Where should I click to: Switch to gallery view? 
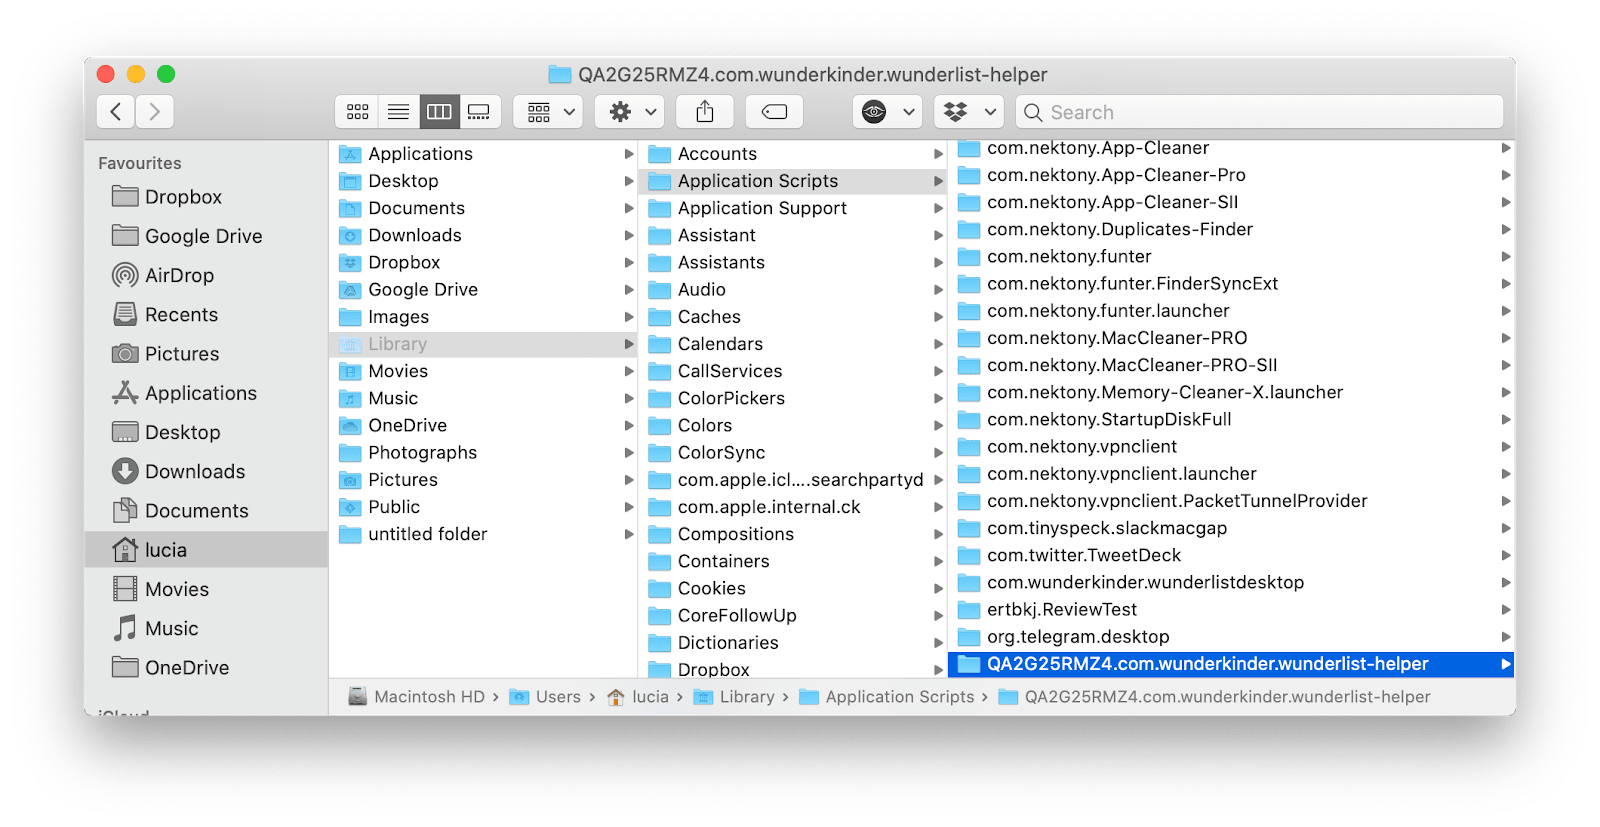coord(479,112)
